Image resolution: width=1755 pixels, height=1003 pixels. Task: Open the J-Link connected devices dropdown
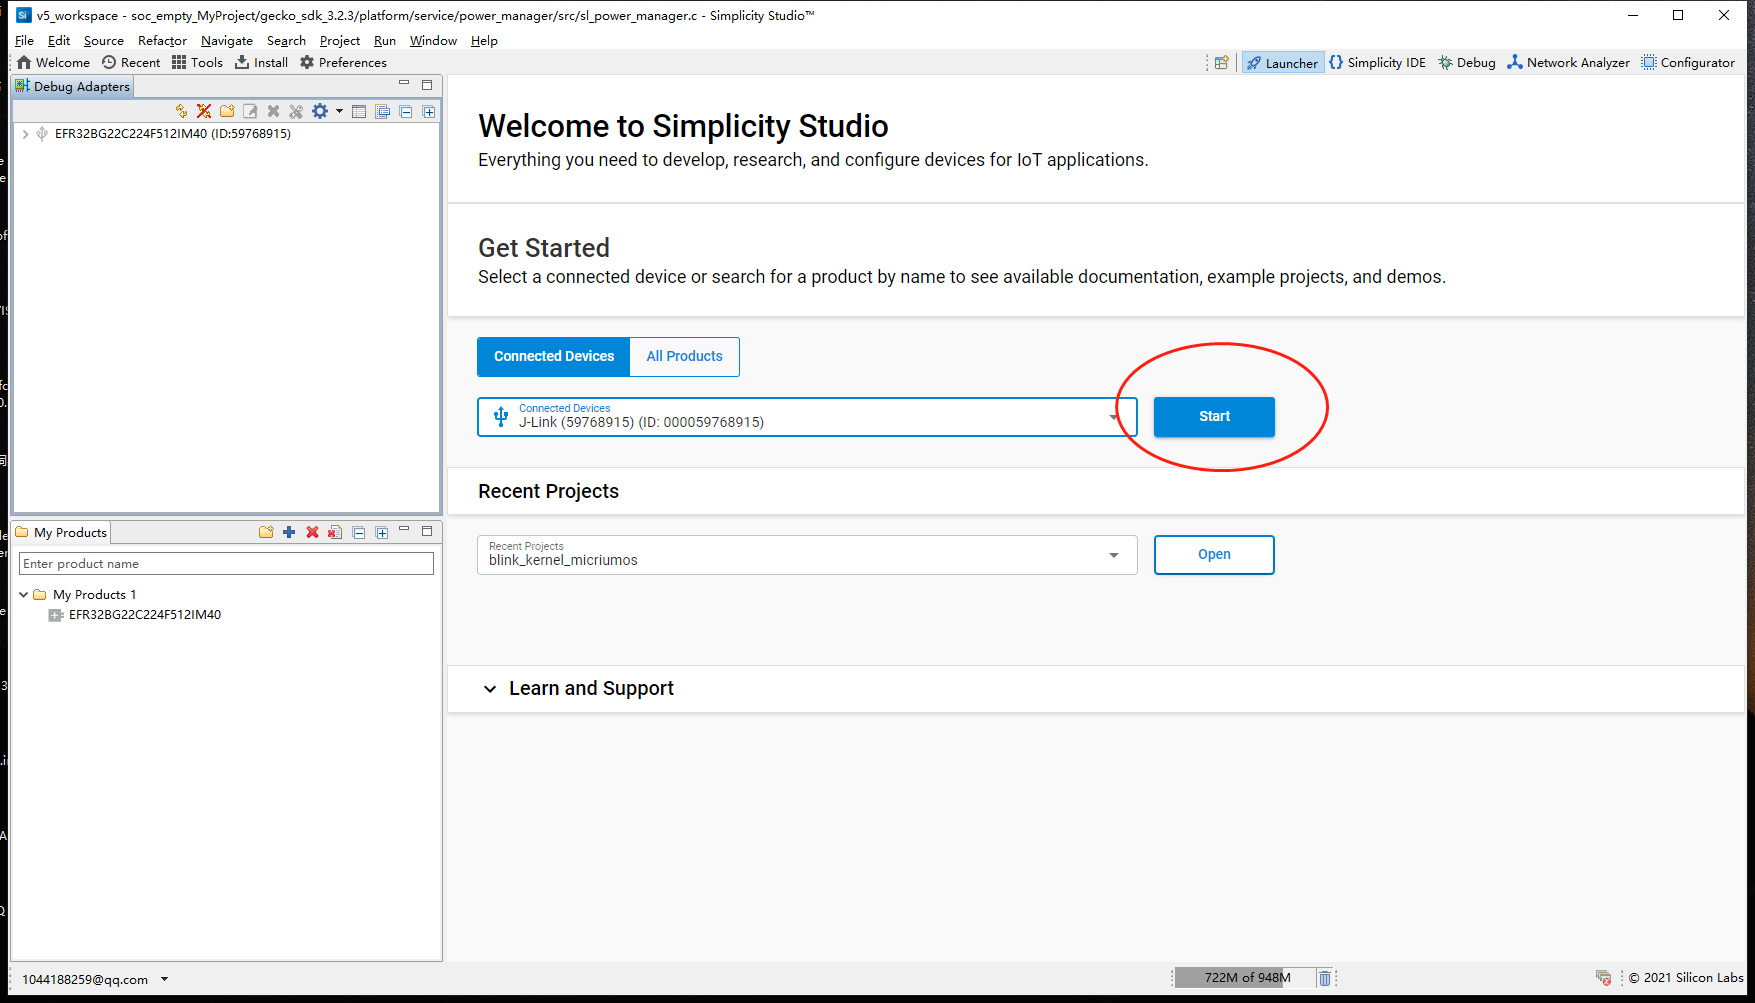[1114, 417]
